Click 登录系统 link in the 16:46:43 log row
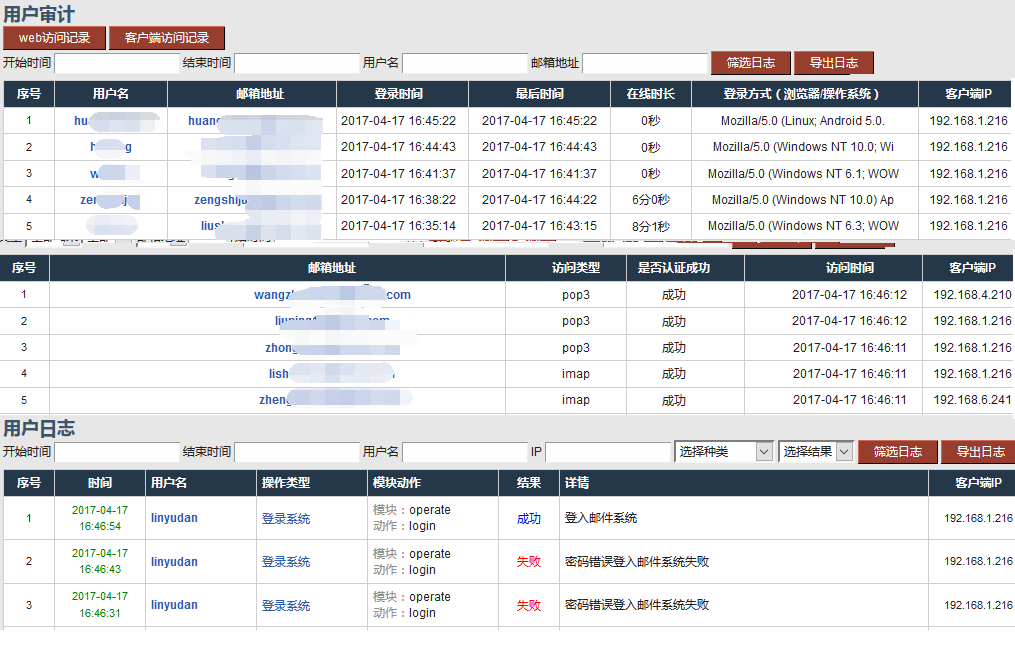This screenshot has width=1015, height=649. tap(286, 562)
